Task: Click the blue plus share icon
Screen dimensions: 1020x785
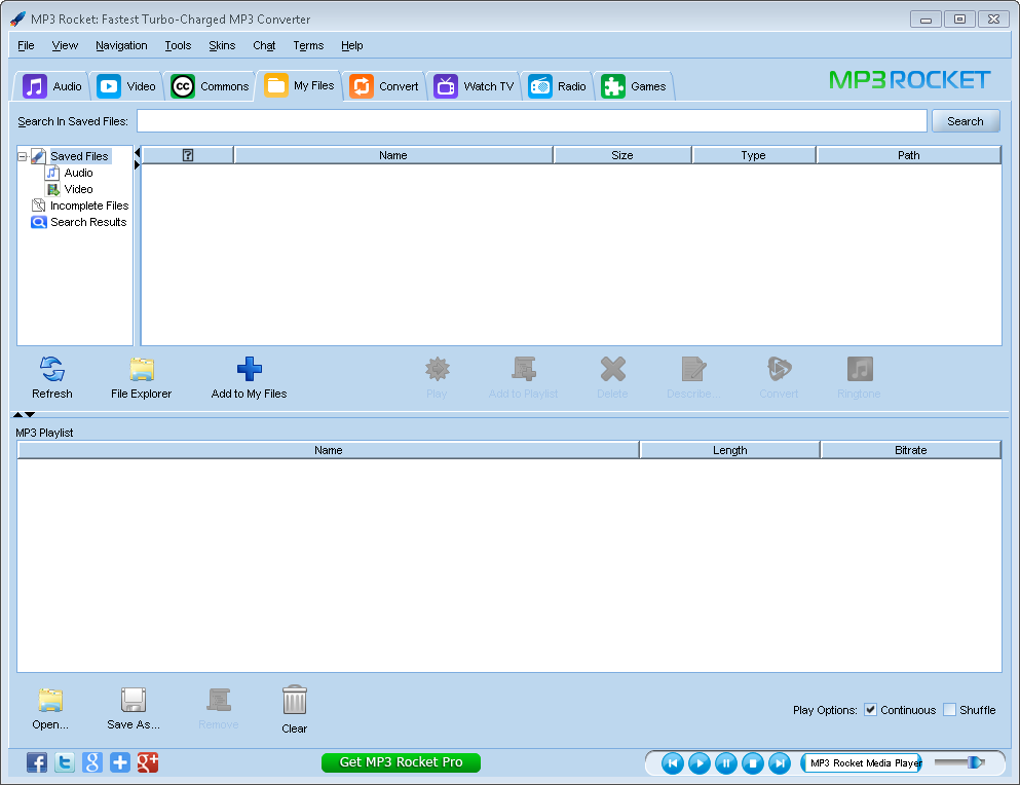Action: (120, 762)
